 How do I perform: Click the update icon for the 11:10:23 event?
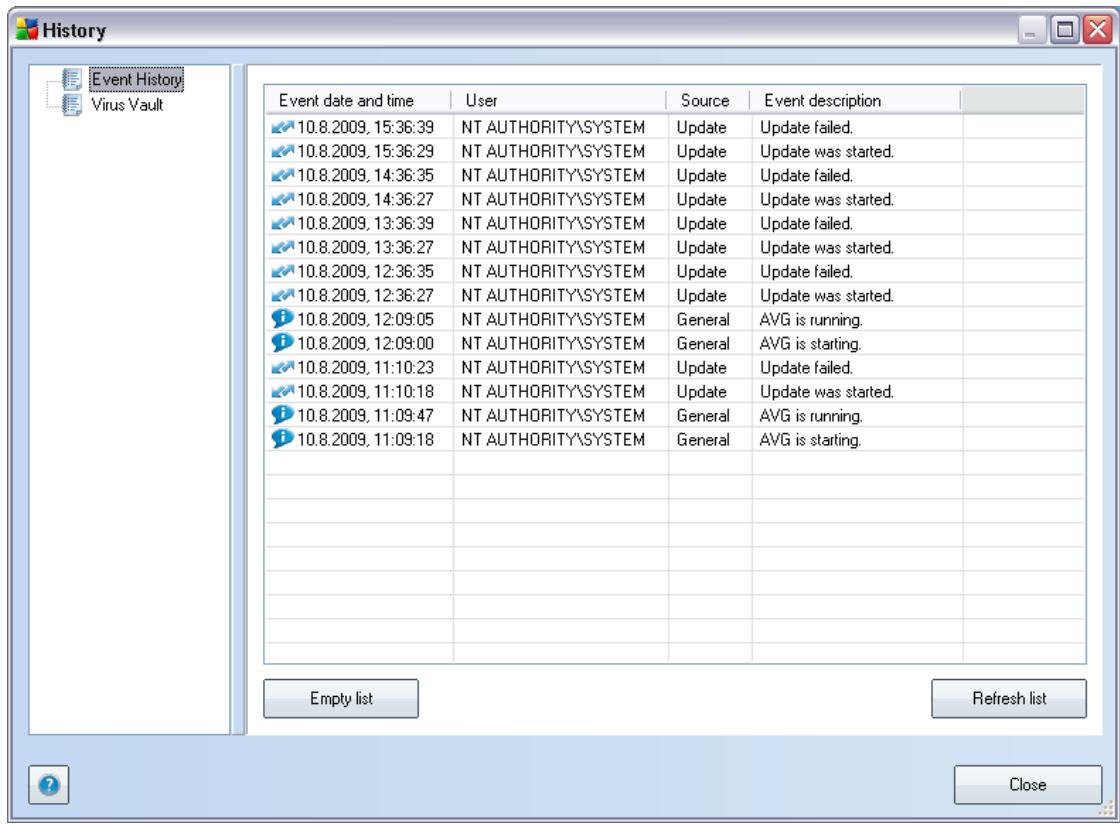coord(282,367)
